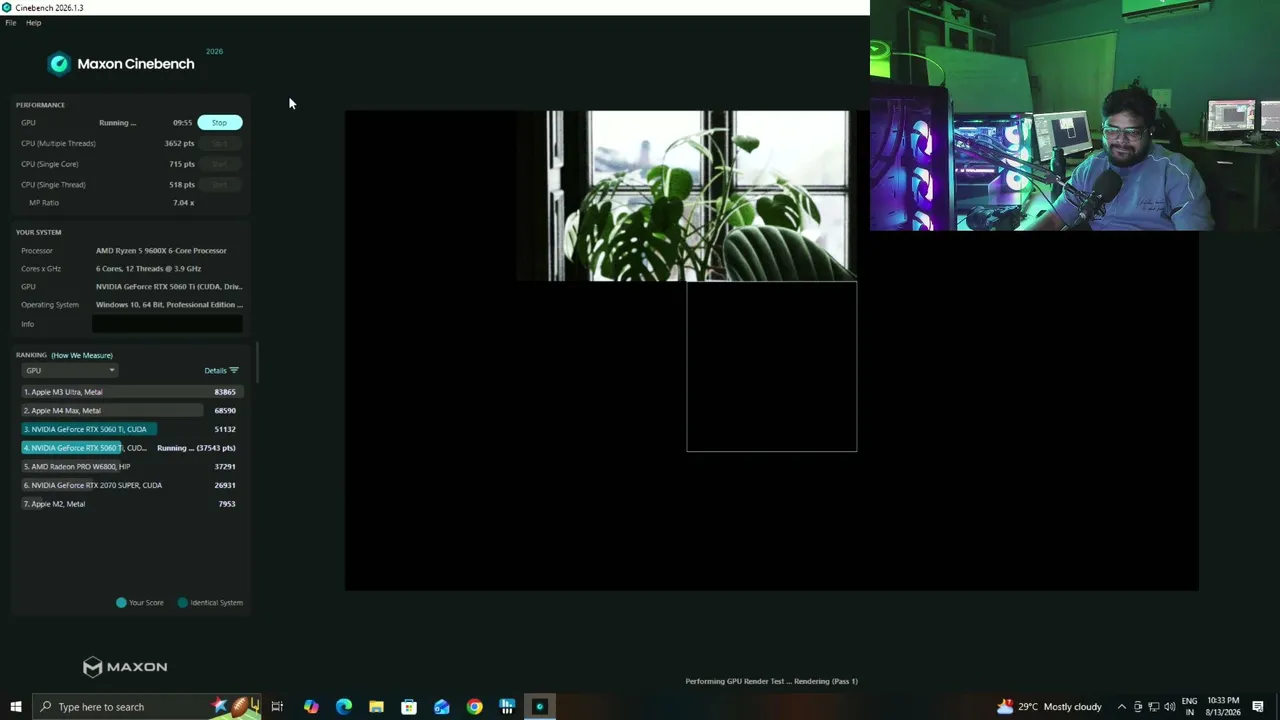
Task: Show hidden system tray icons
Action: tap(1121, 707)
